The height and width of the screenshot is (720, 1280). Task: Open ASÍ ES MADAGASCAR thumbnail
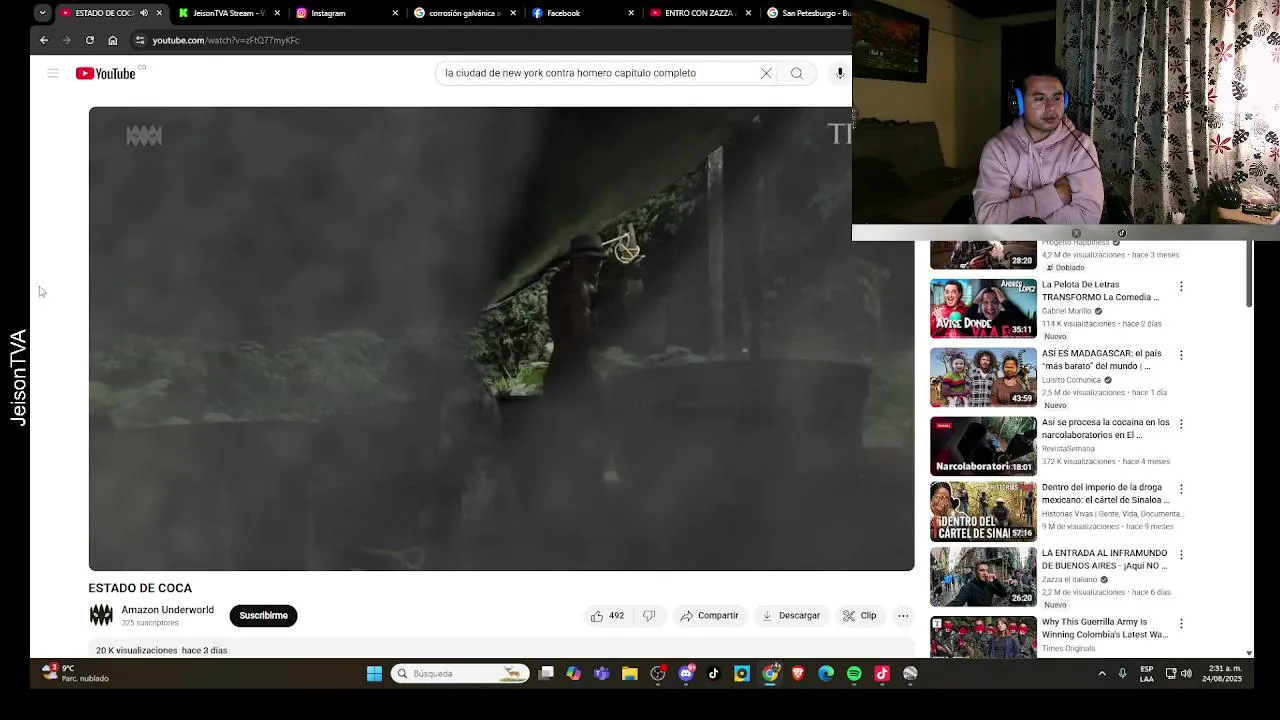(x=983, y=378)
